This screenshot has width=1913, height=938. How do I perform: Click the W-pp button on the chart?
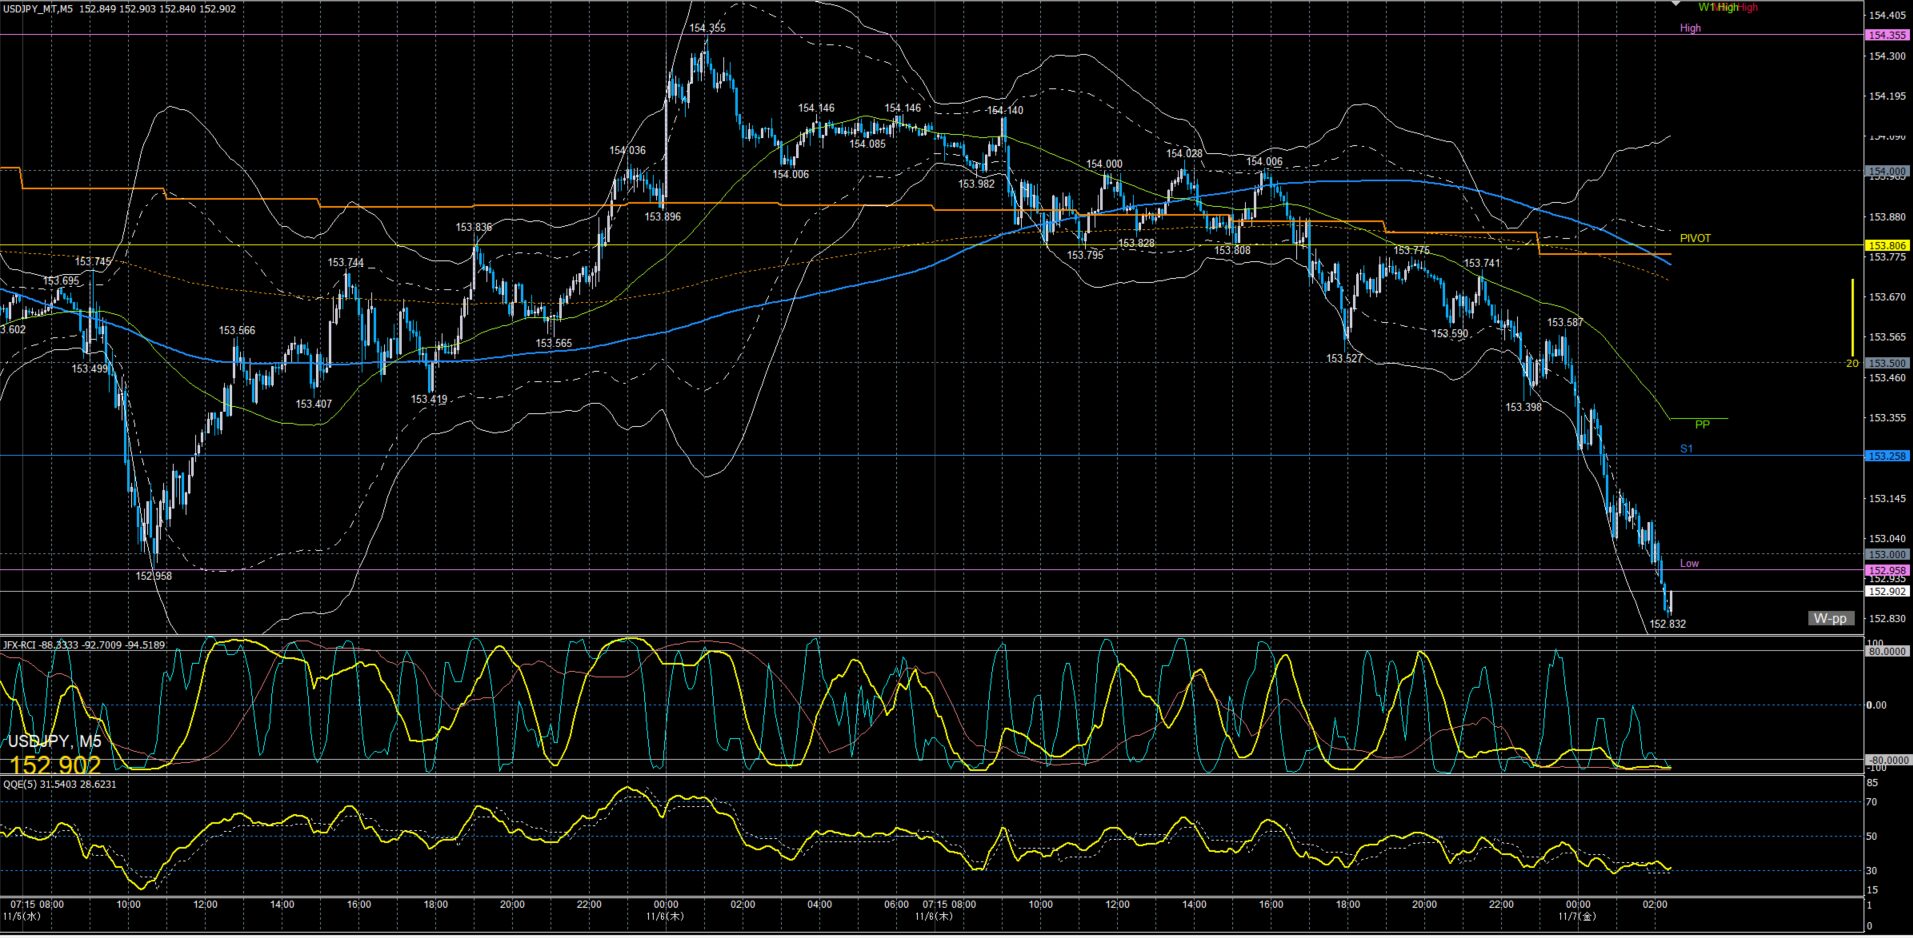tap(1830, 618)
